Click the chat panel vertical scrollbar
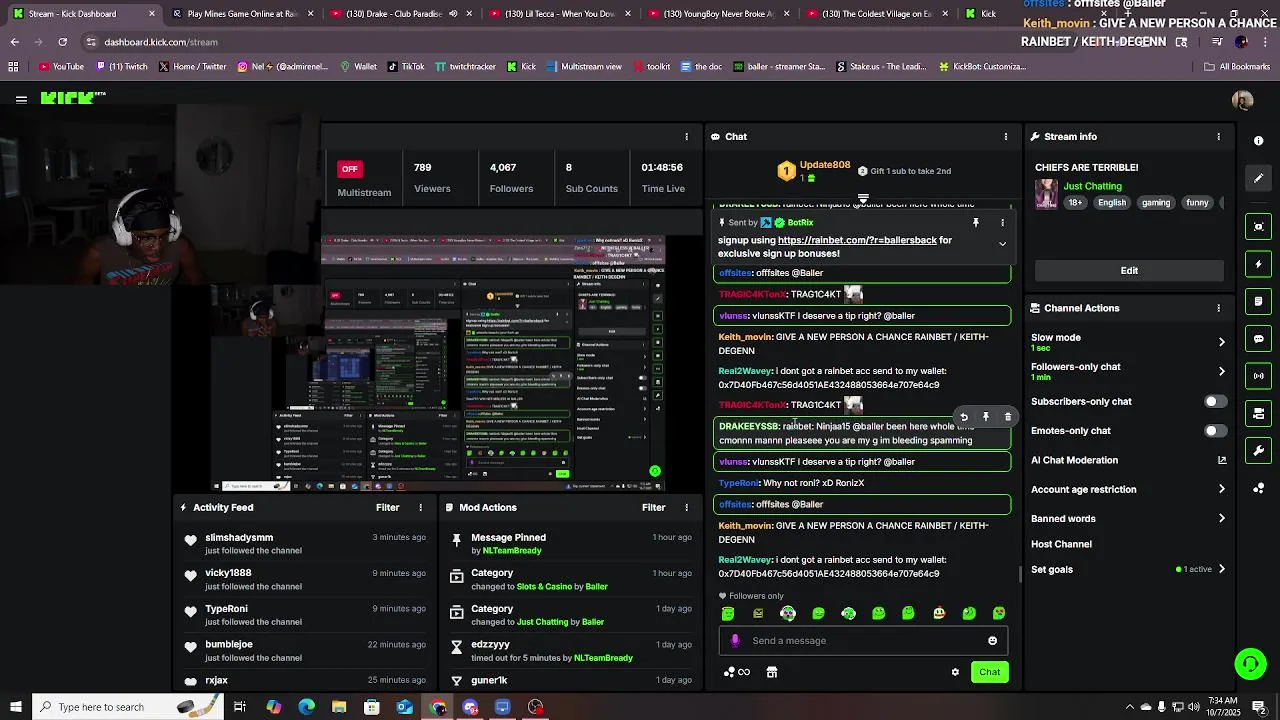The height and width of the screenshot is (720, 1280). tap(1019, 574)
